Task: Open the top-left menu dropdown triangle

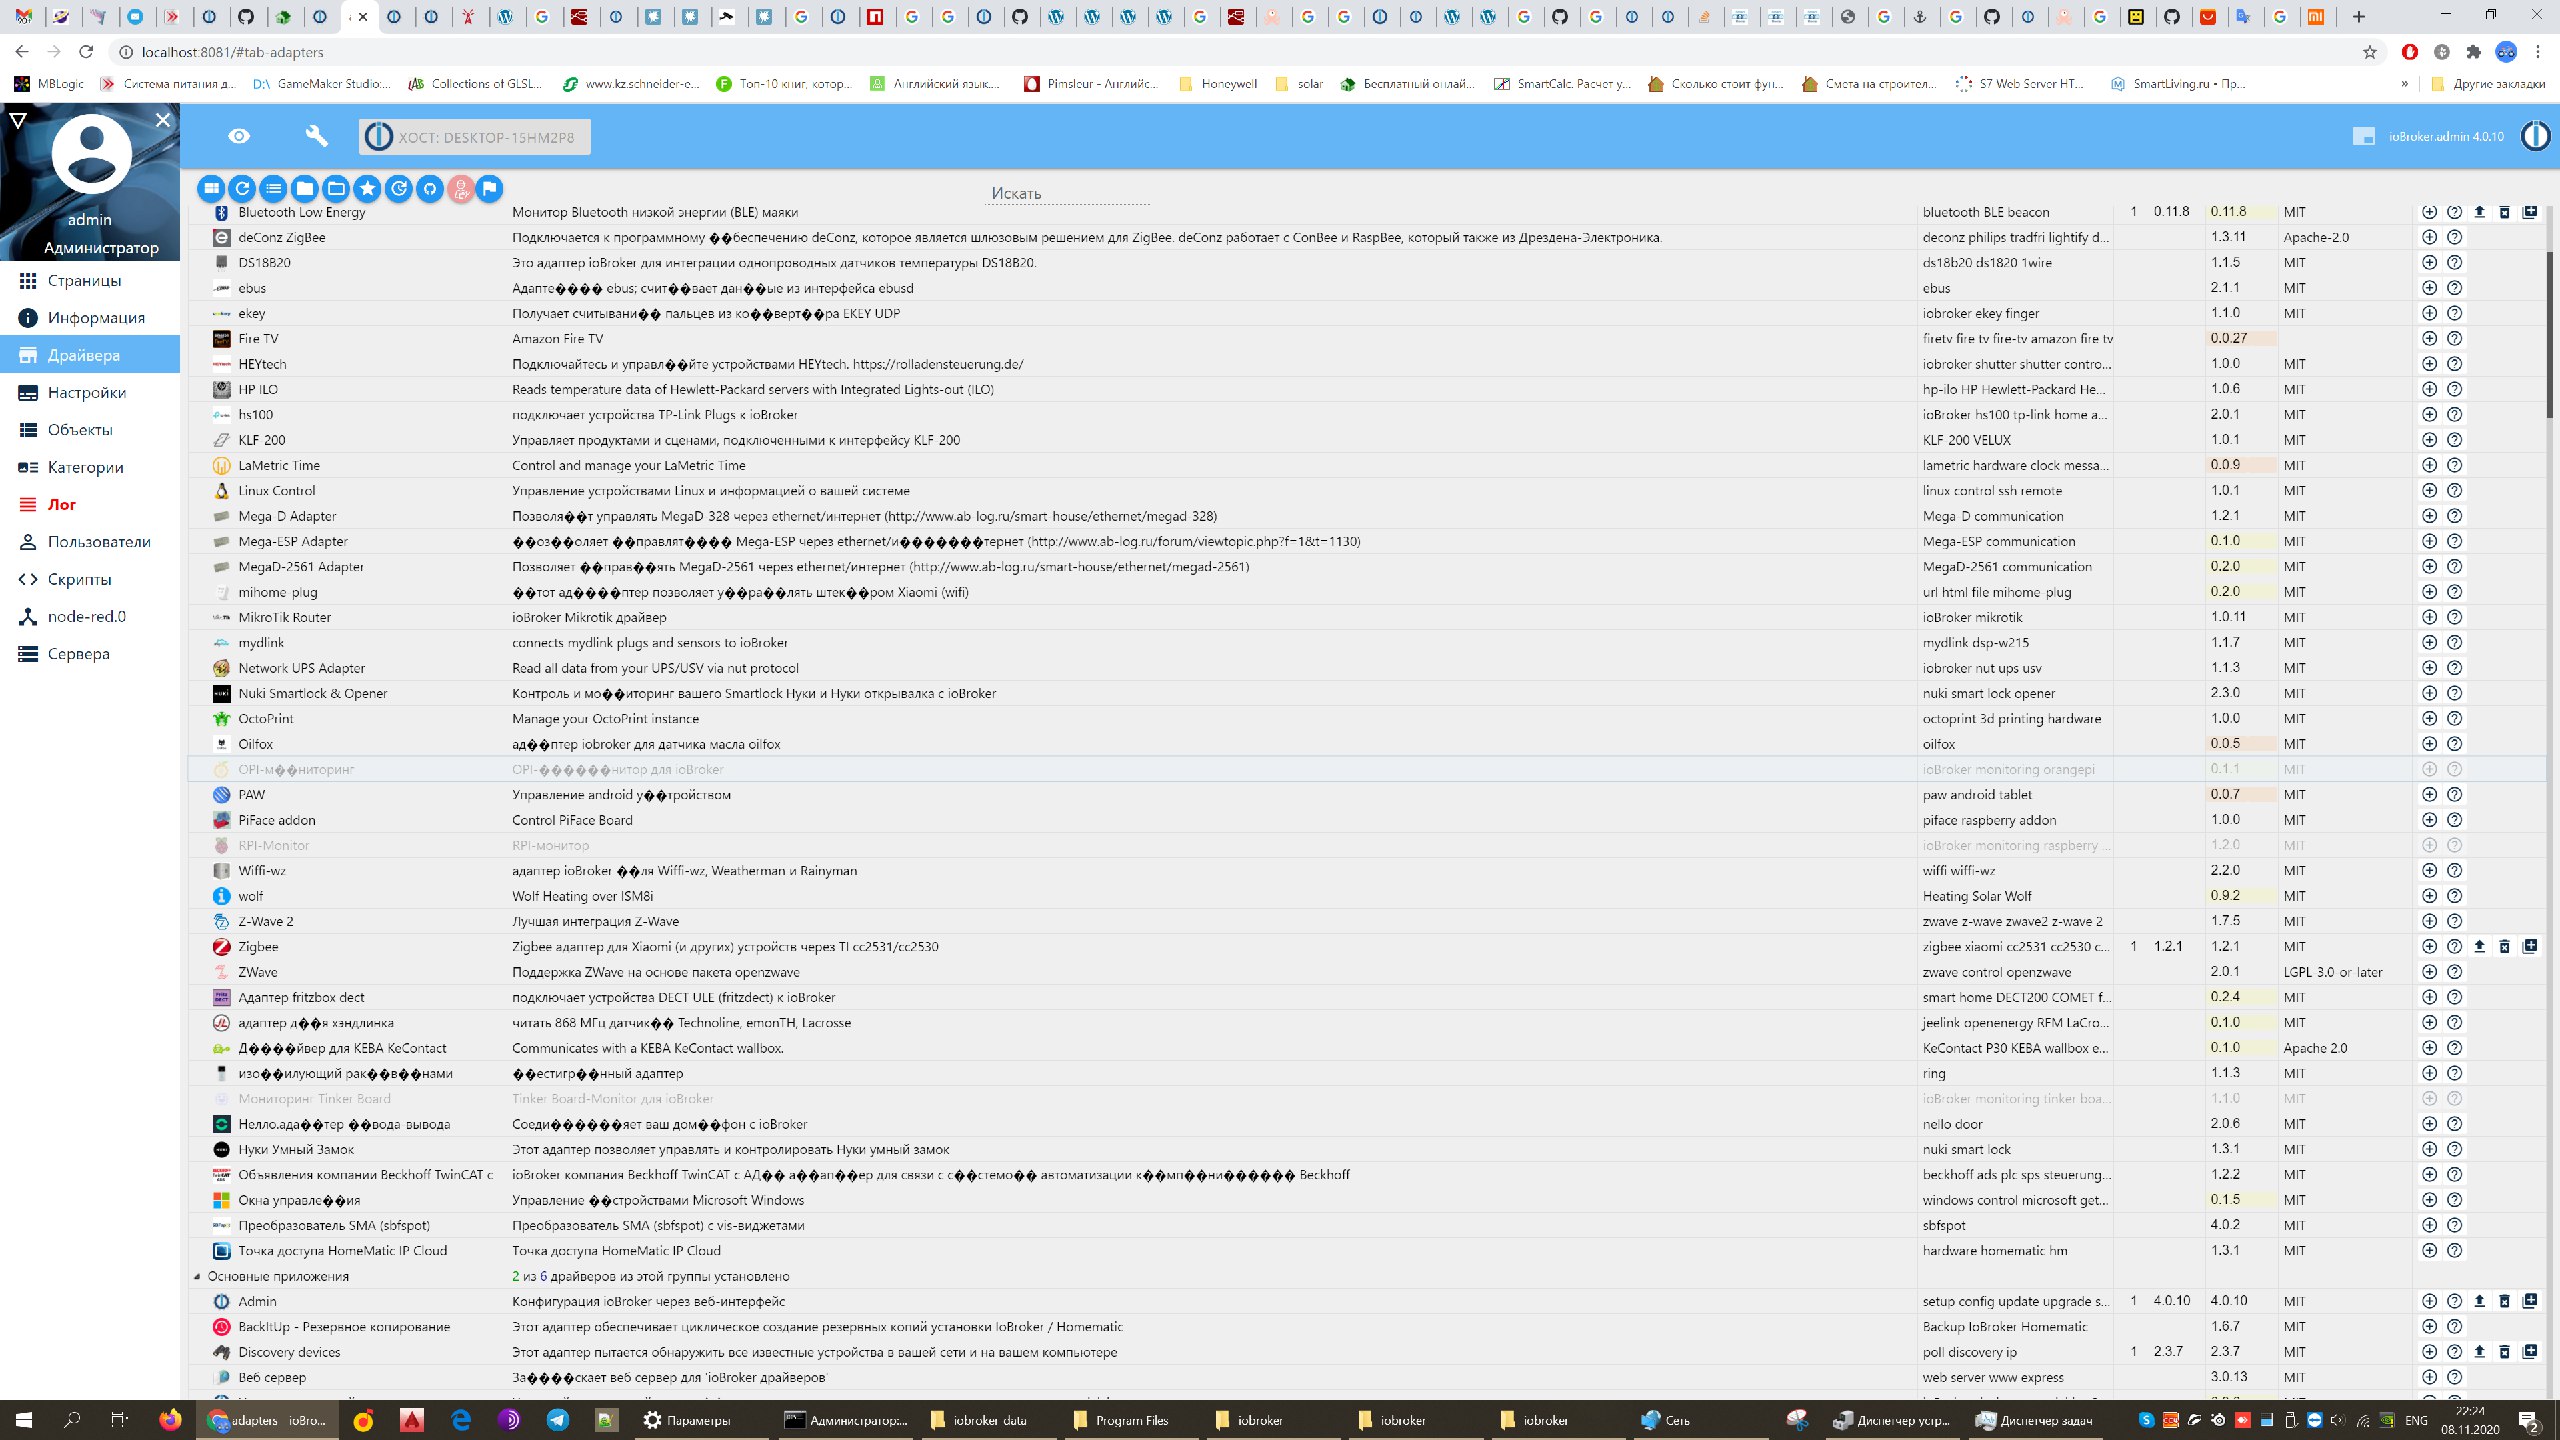Action: 17,120
